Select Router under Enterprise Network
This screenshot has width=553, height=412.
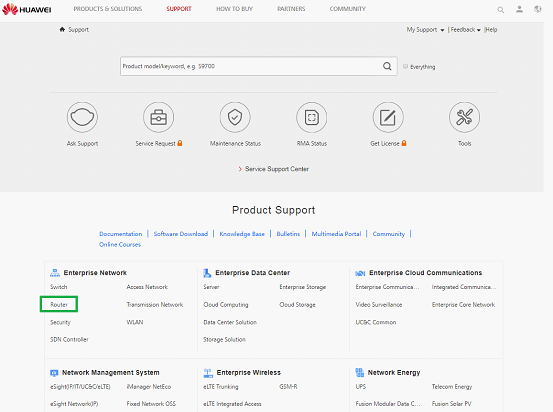pos(59,304)
